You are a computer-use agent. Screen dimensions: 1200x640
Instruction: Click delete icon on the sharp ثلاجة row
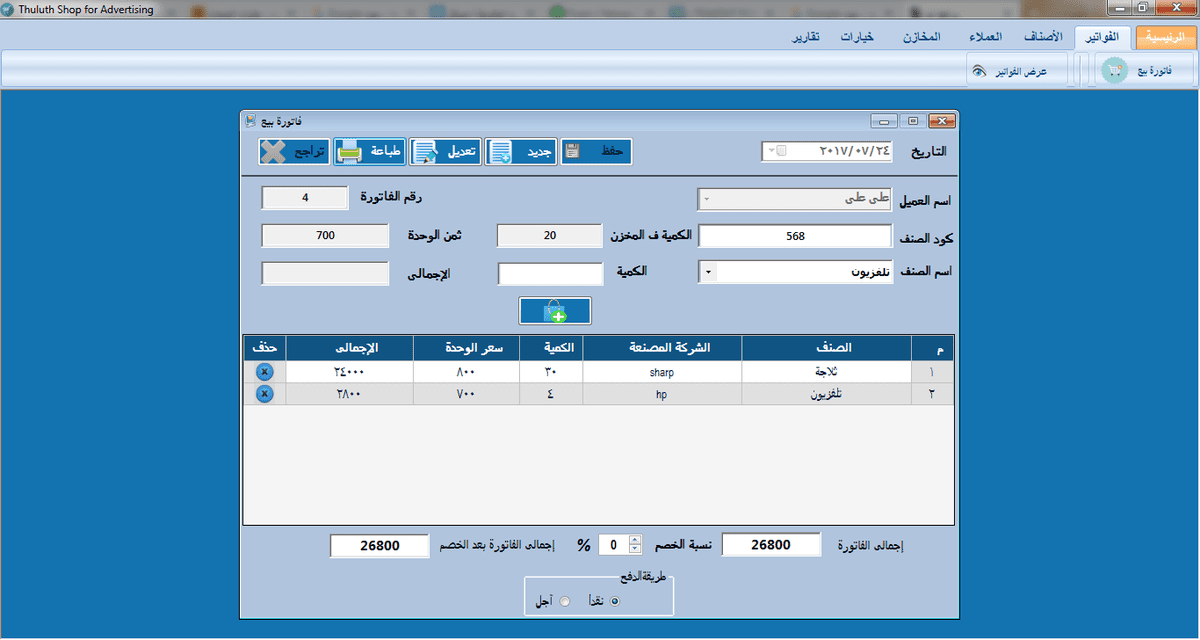tap(264, 371)
